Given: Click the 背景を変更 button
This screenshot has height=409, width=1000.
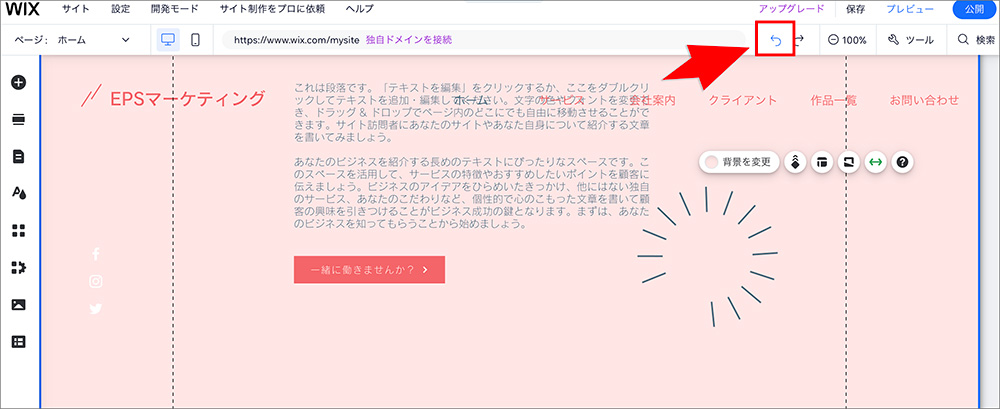Looking at the screenshot, I should pos(739,162).
